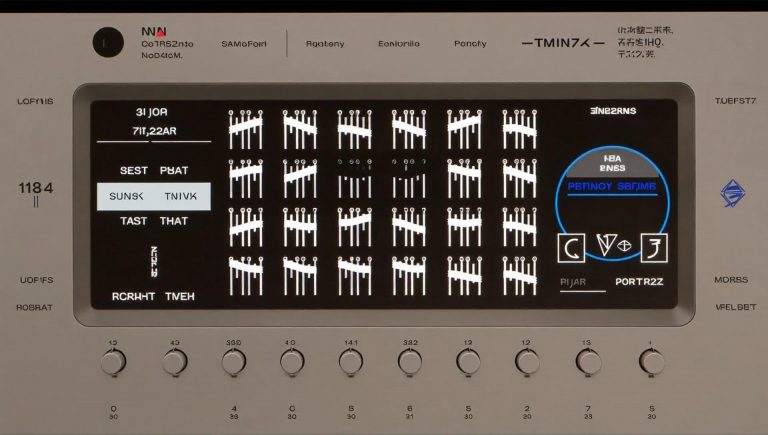
Task: Click the dimmed fader group in second row
Action: tap(354, 178)
